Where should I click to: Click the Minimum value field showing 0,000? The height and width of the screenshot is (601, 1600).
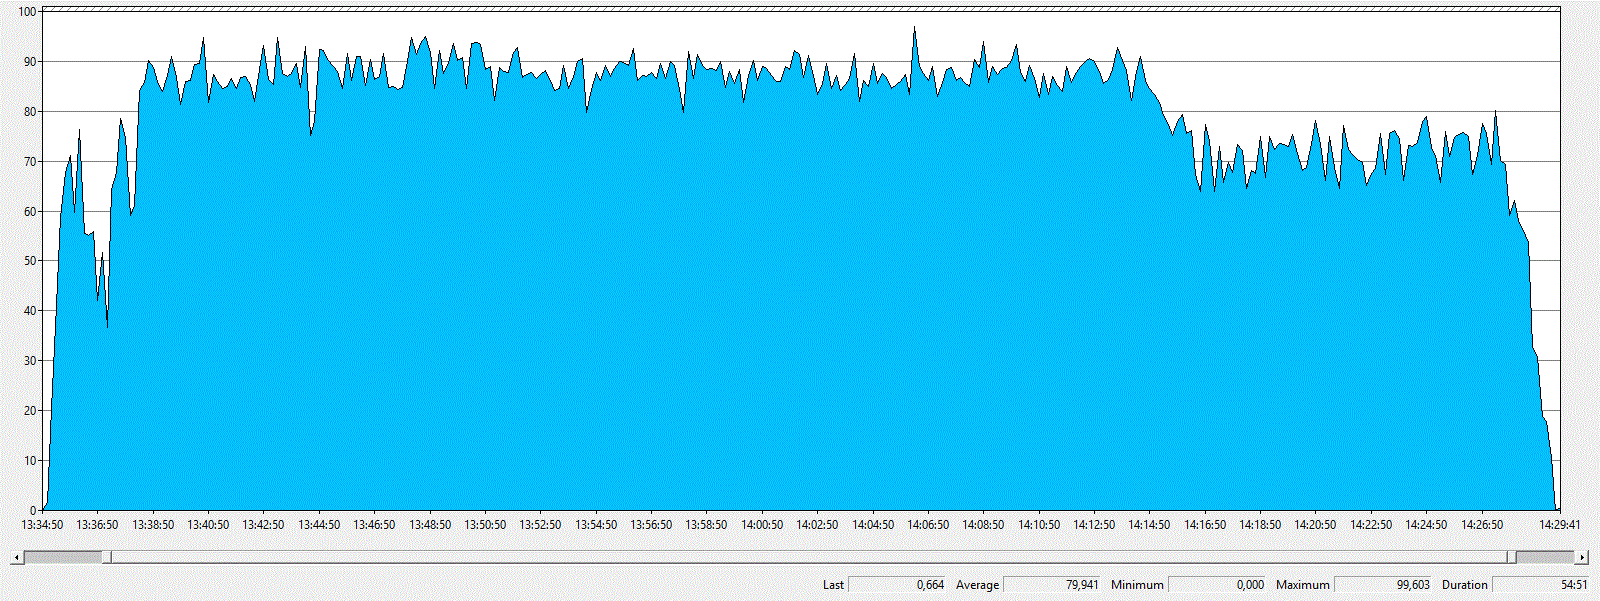(x=1217, y=585)
